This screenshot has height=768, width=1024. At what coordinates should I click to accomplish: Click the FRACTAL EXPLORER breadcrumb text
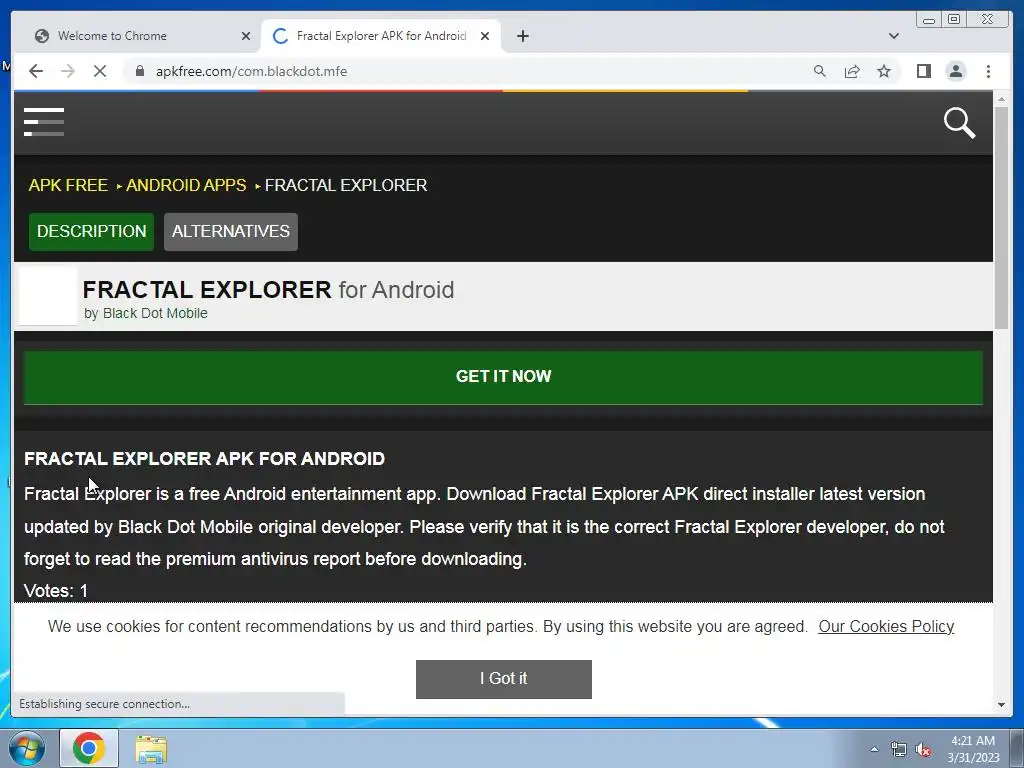click(345, 185)
